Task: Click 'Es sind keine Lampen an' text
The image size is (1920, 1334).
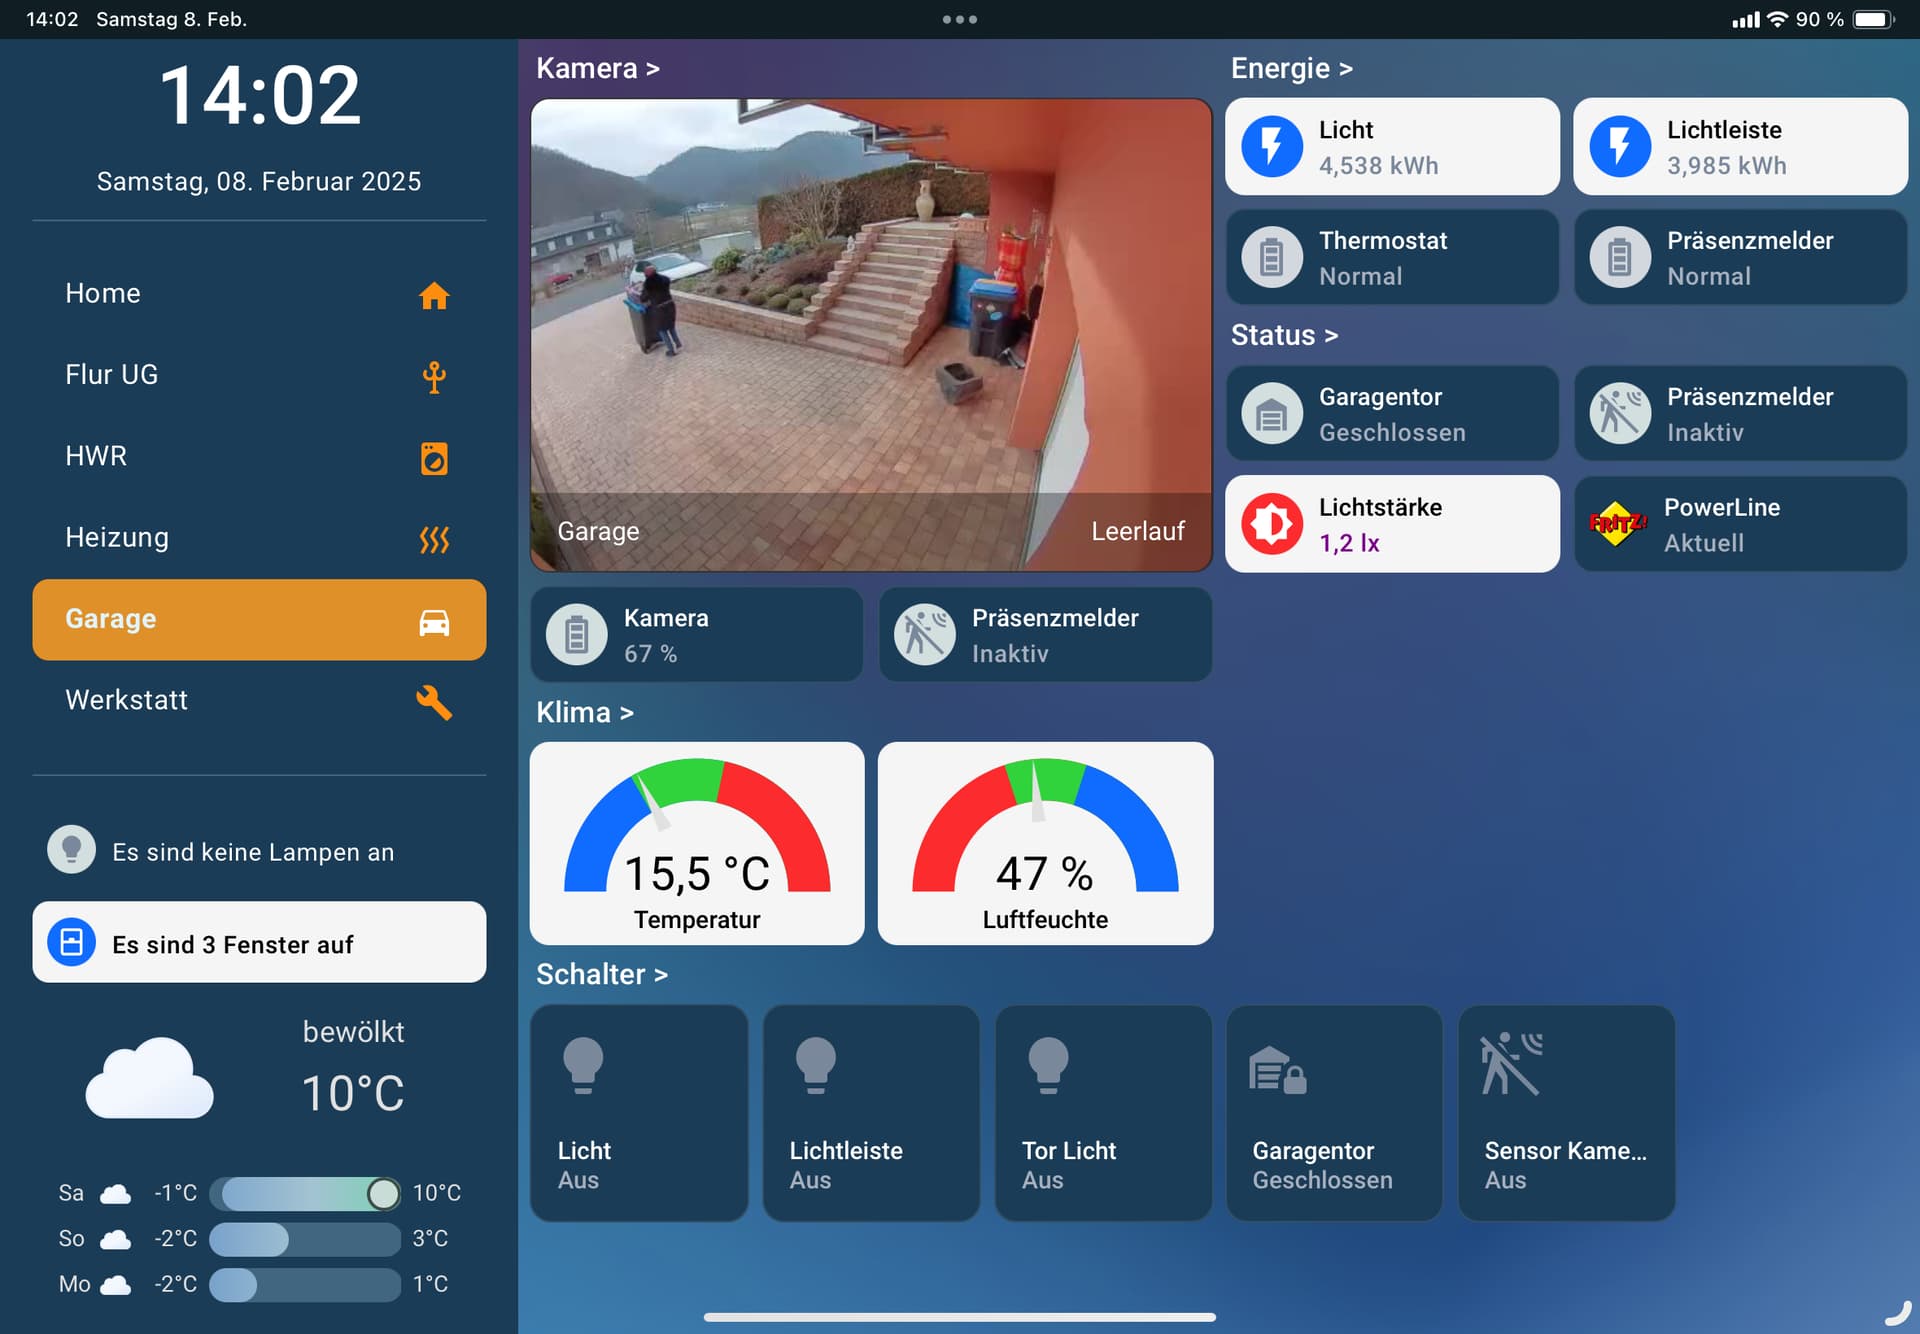Action: pos(253,852)
